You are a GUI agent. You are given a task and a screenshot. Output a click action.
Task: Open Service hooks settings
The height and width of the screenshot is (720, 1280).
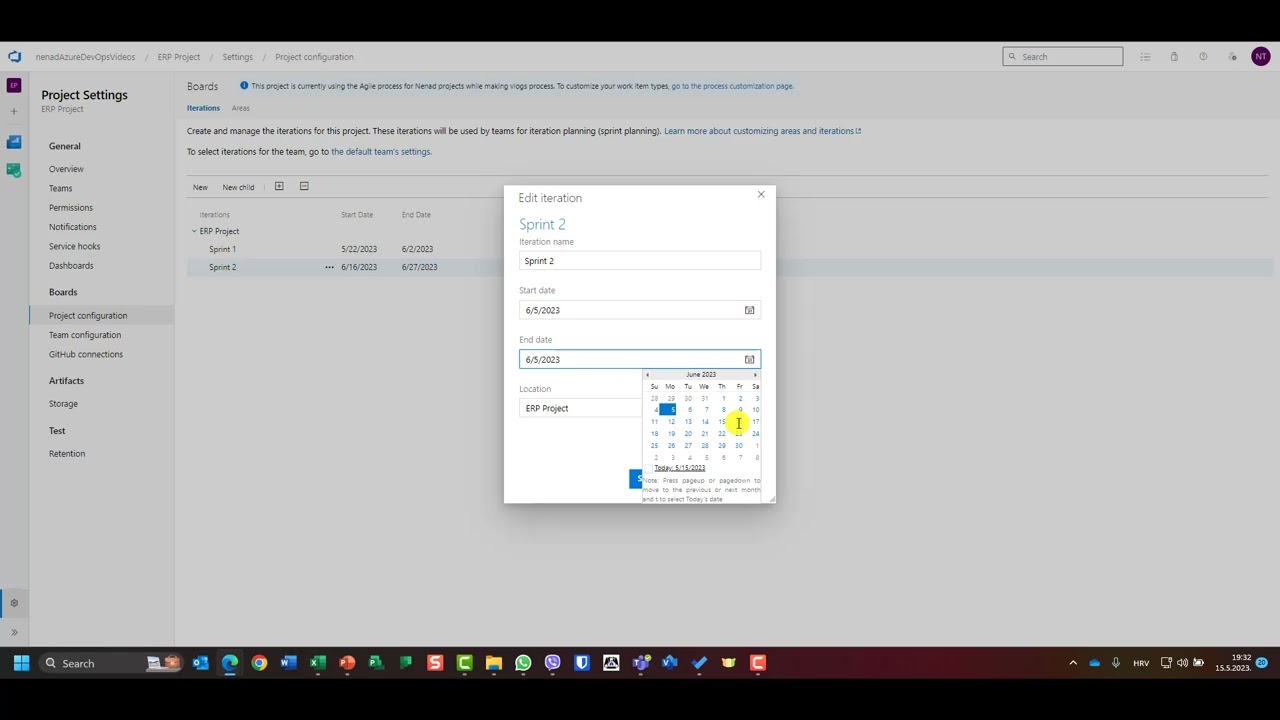pyautogui.click(x=75, y=246)
